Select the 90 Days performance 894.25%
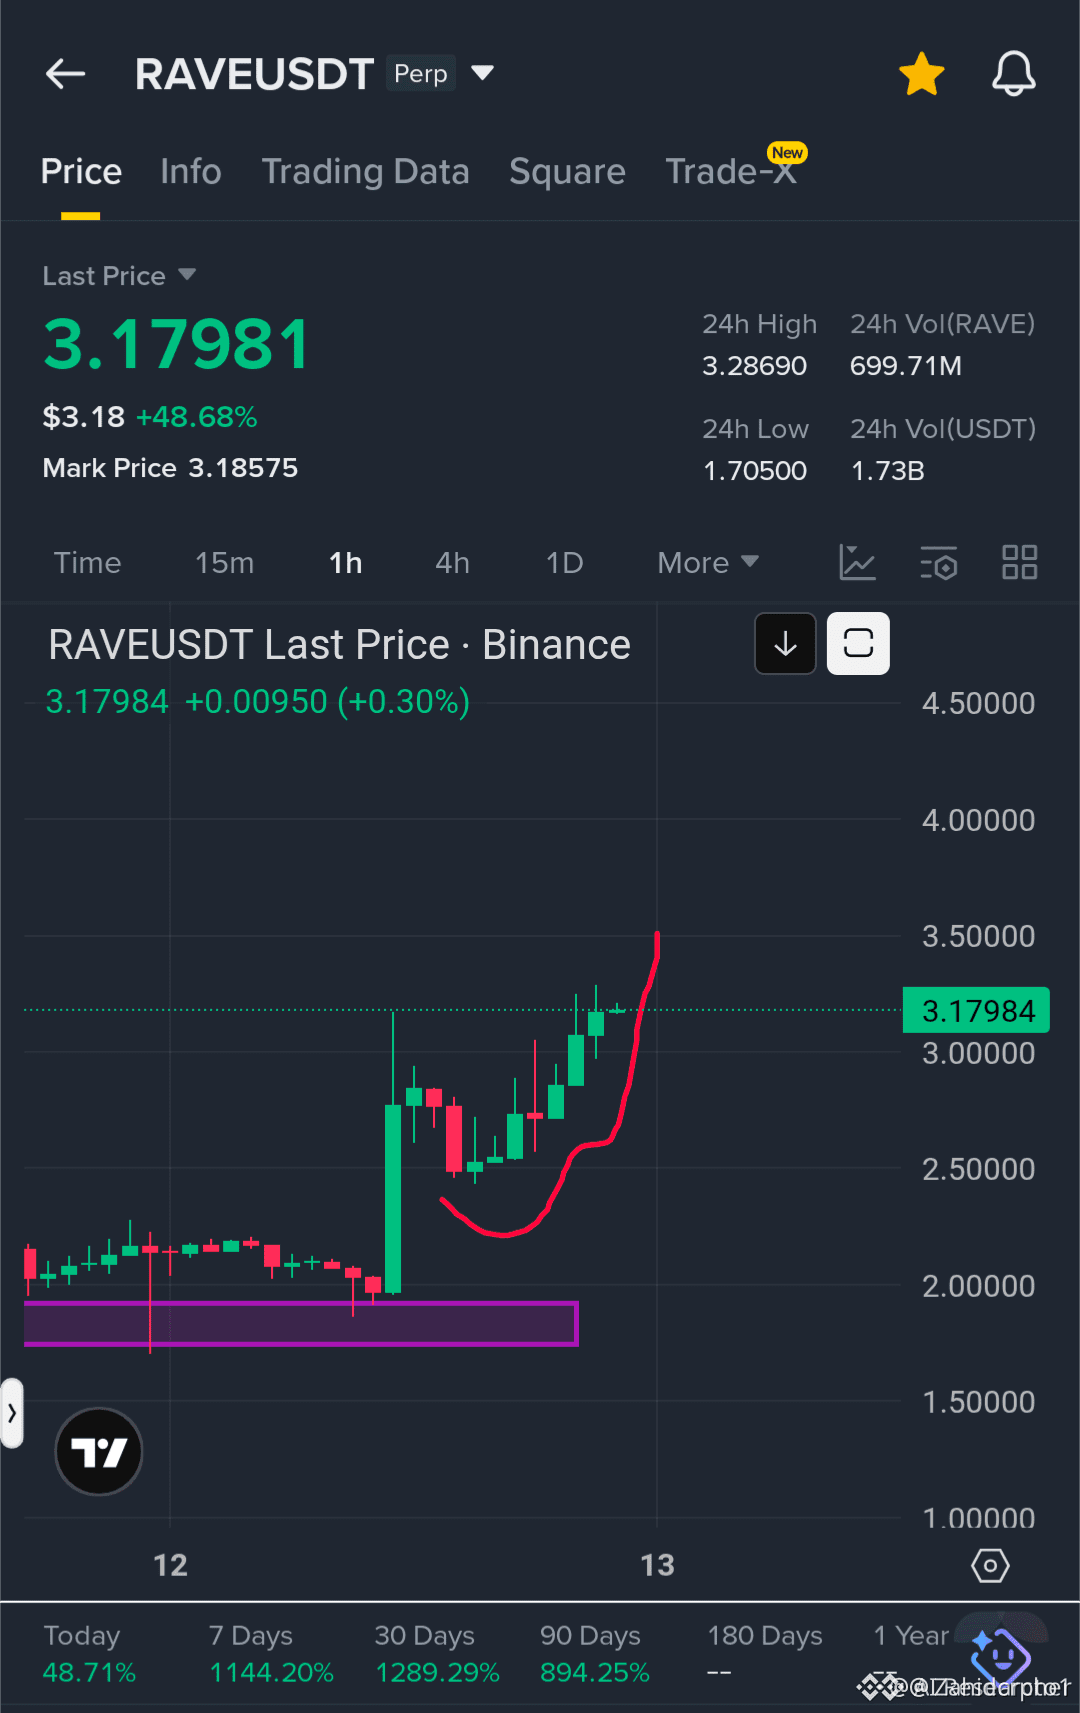Viewport: 1080px width, 1713px height. point(595,1654)
